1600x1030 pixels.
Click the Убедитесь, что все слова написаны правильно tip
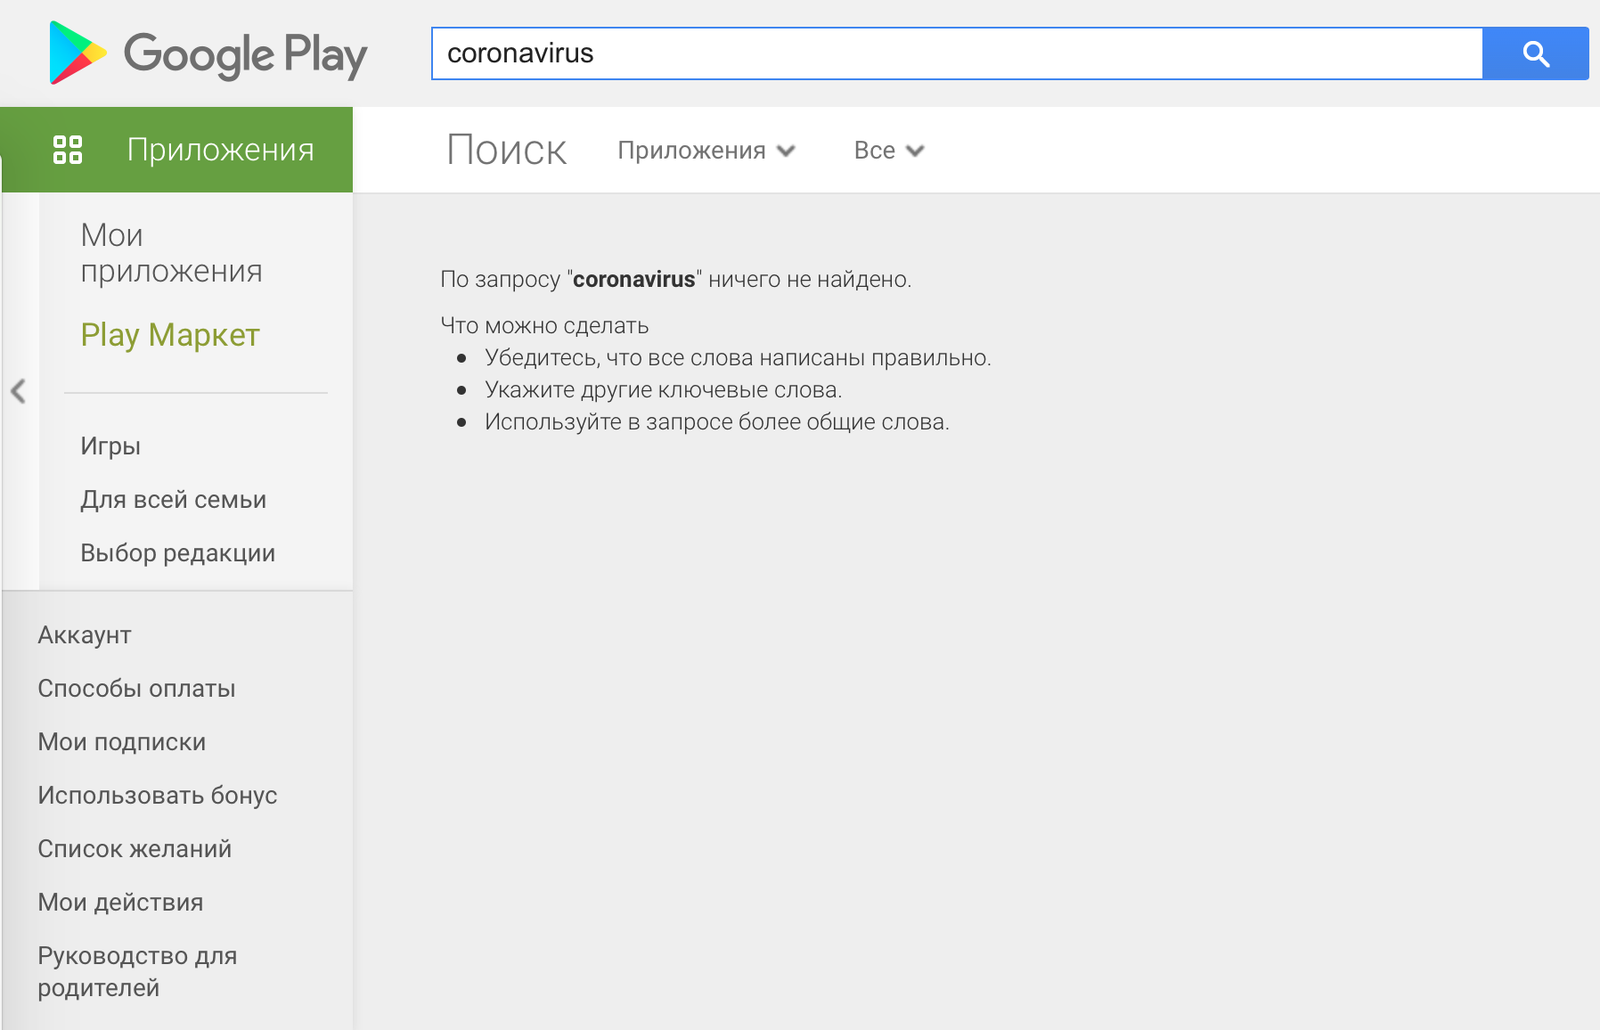[x=738, y=358]
